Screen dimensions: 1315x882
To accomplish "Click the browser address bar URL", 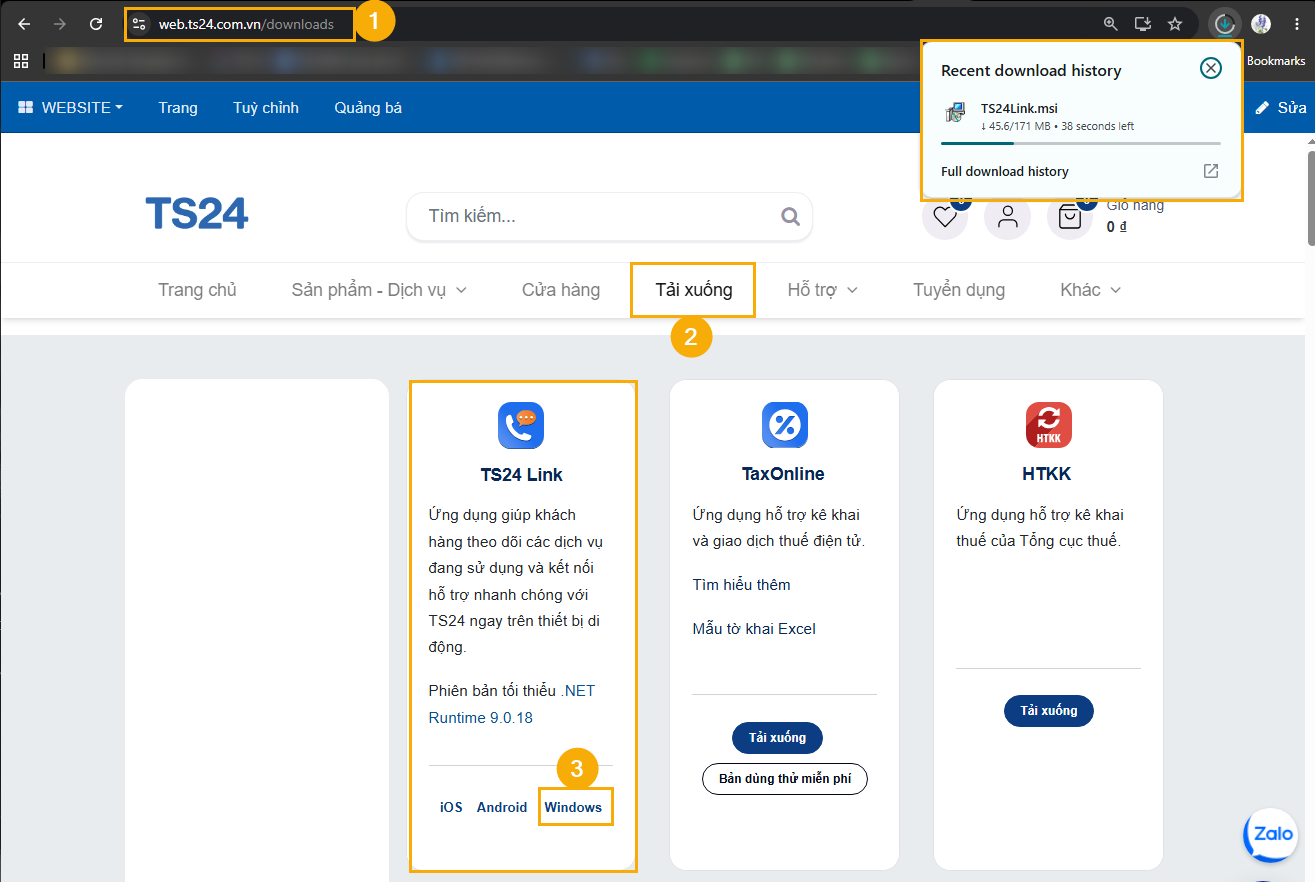I will pos(246,24).
